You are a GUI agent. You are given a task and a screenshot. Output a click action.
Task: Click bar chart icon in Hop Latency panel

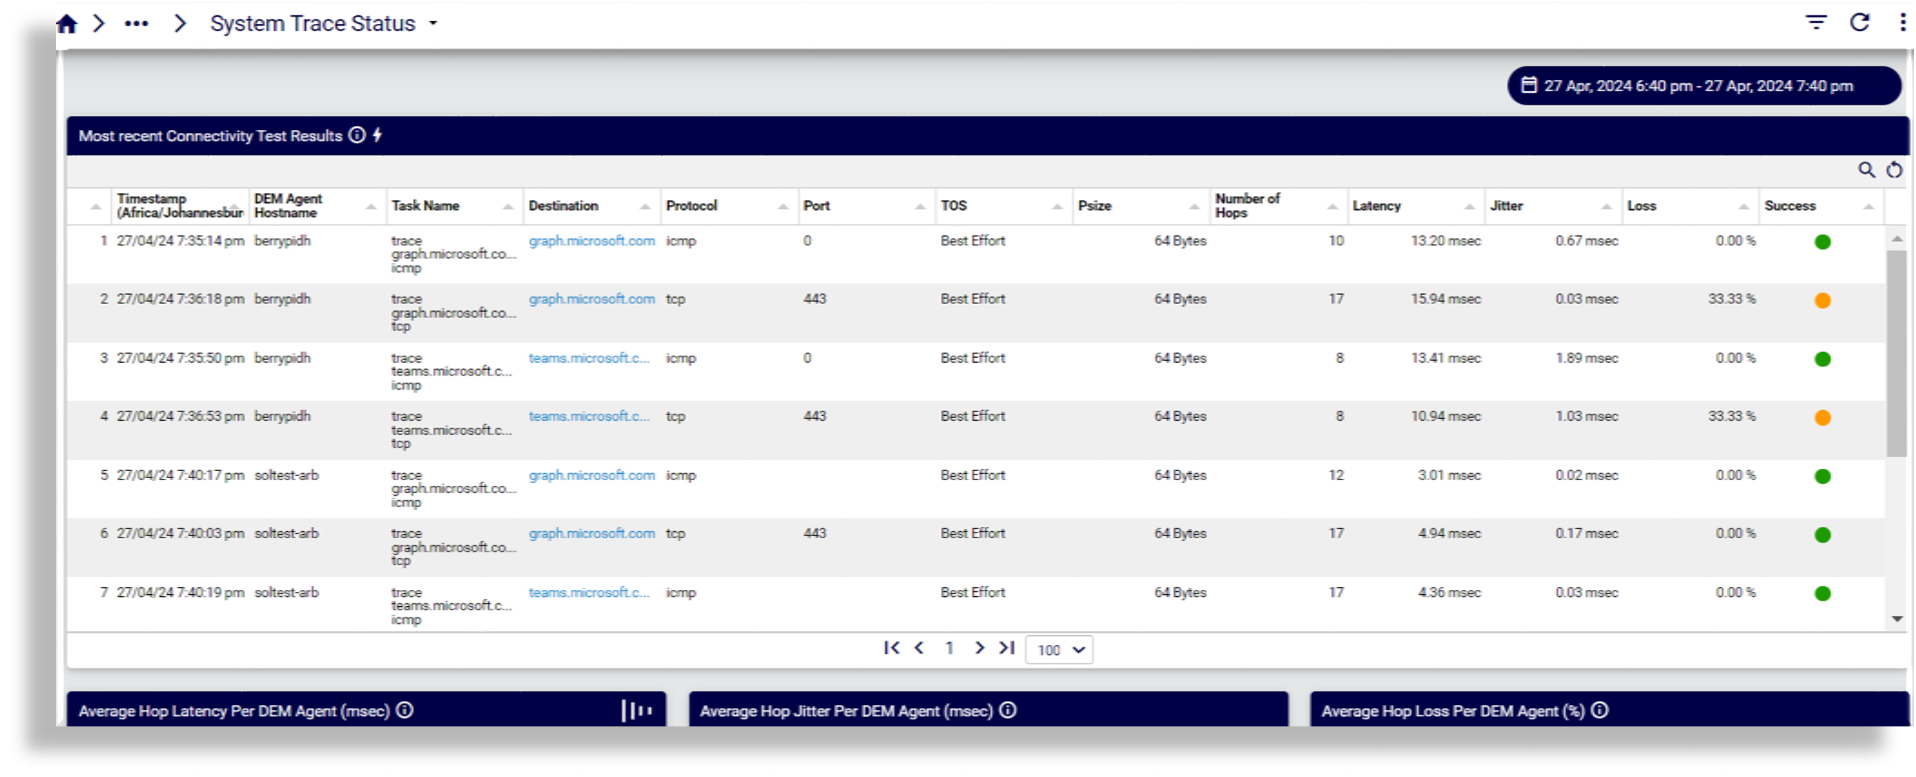[636, 710]
